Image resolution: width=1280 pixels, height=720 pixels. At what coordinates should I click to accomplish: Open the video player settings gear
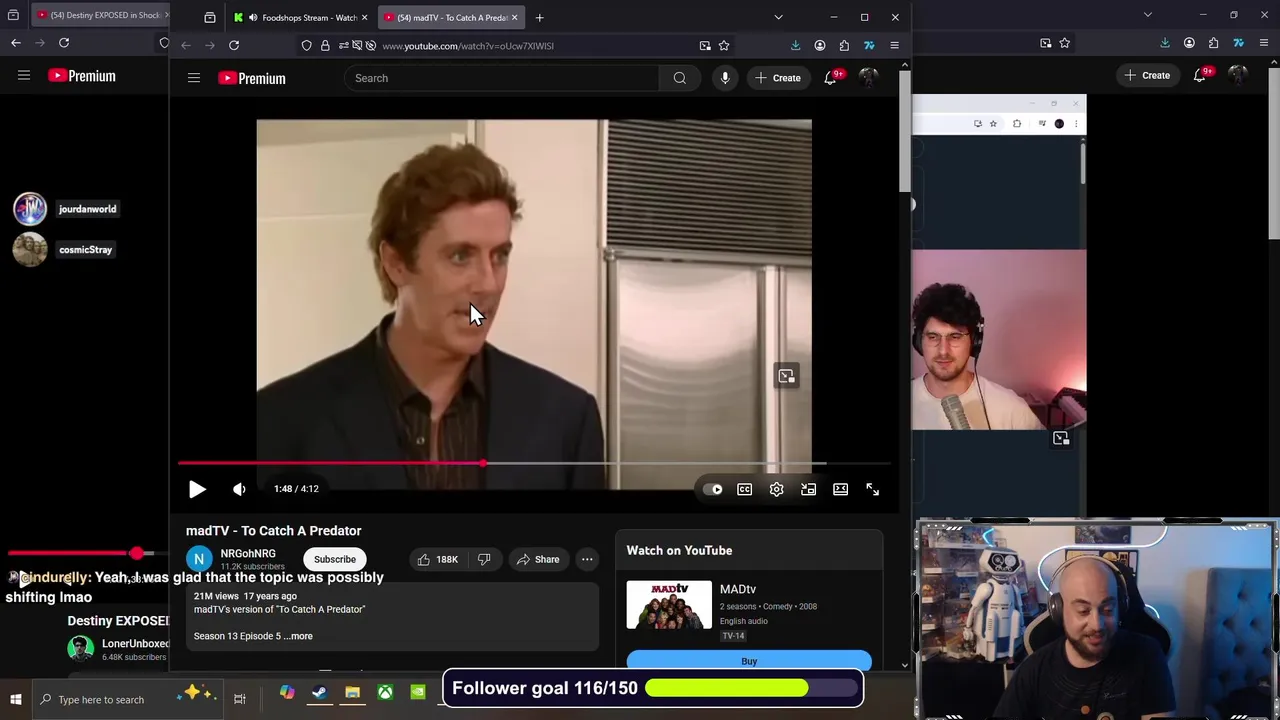click(777, 489)
